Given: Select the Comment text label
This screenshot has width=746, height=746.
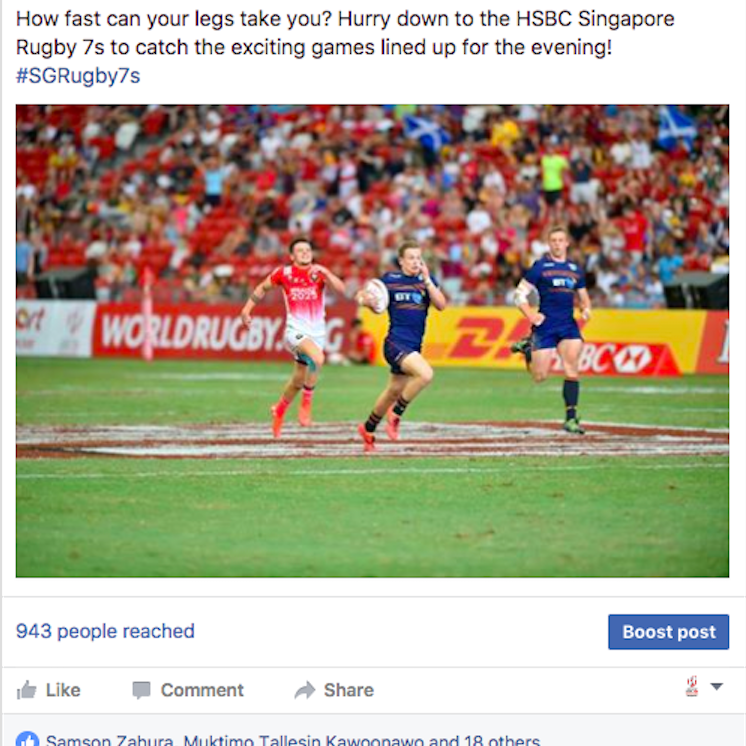Looking at the screenshot, I should tap(202, 690).
